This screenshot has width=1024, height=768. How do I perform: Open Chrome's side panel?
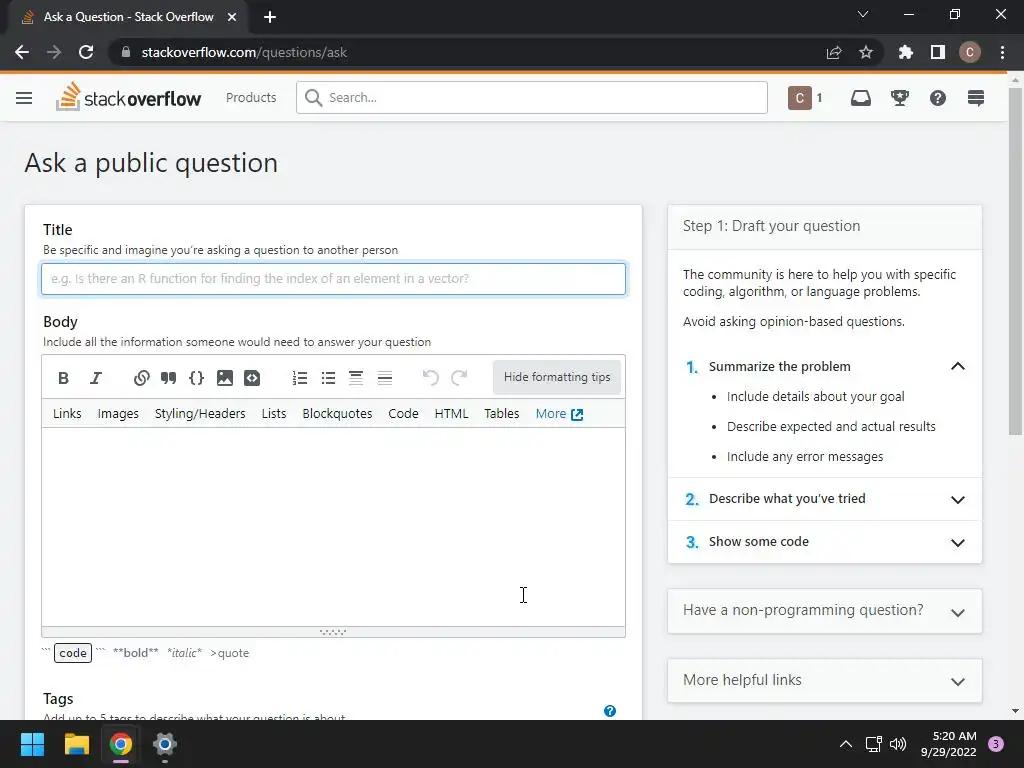938,52
